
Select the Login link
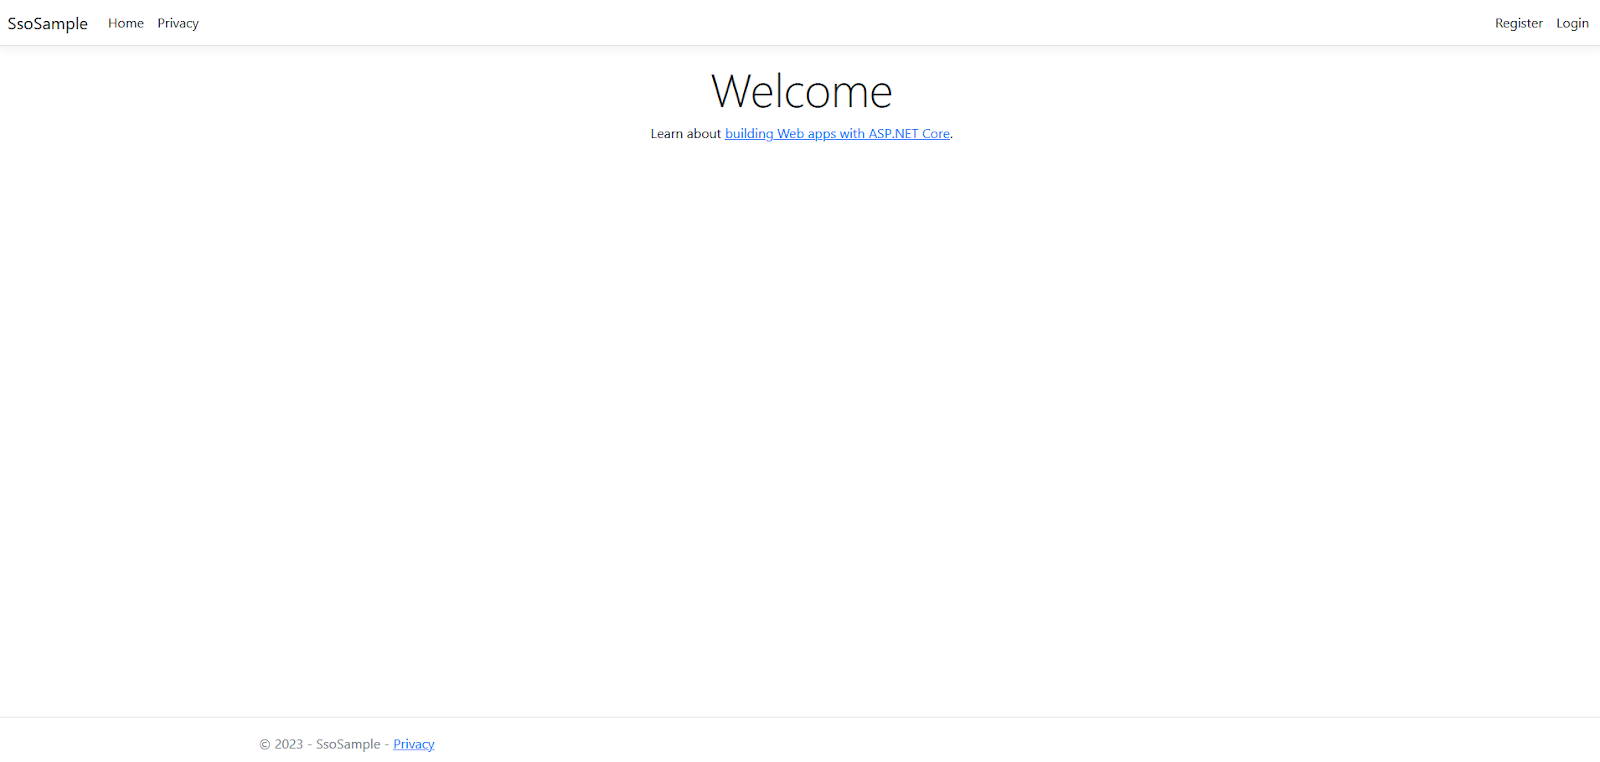point(1572,23)
